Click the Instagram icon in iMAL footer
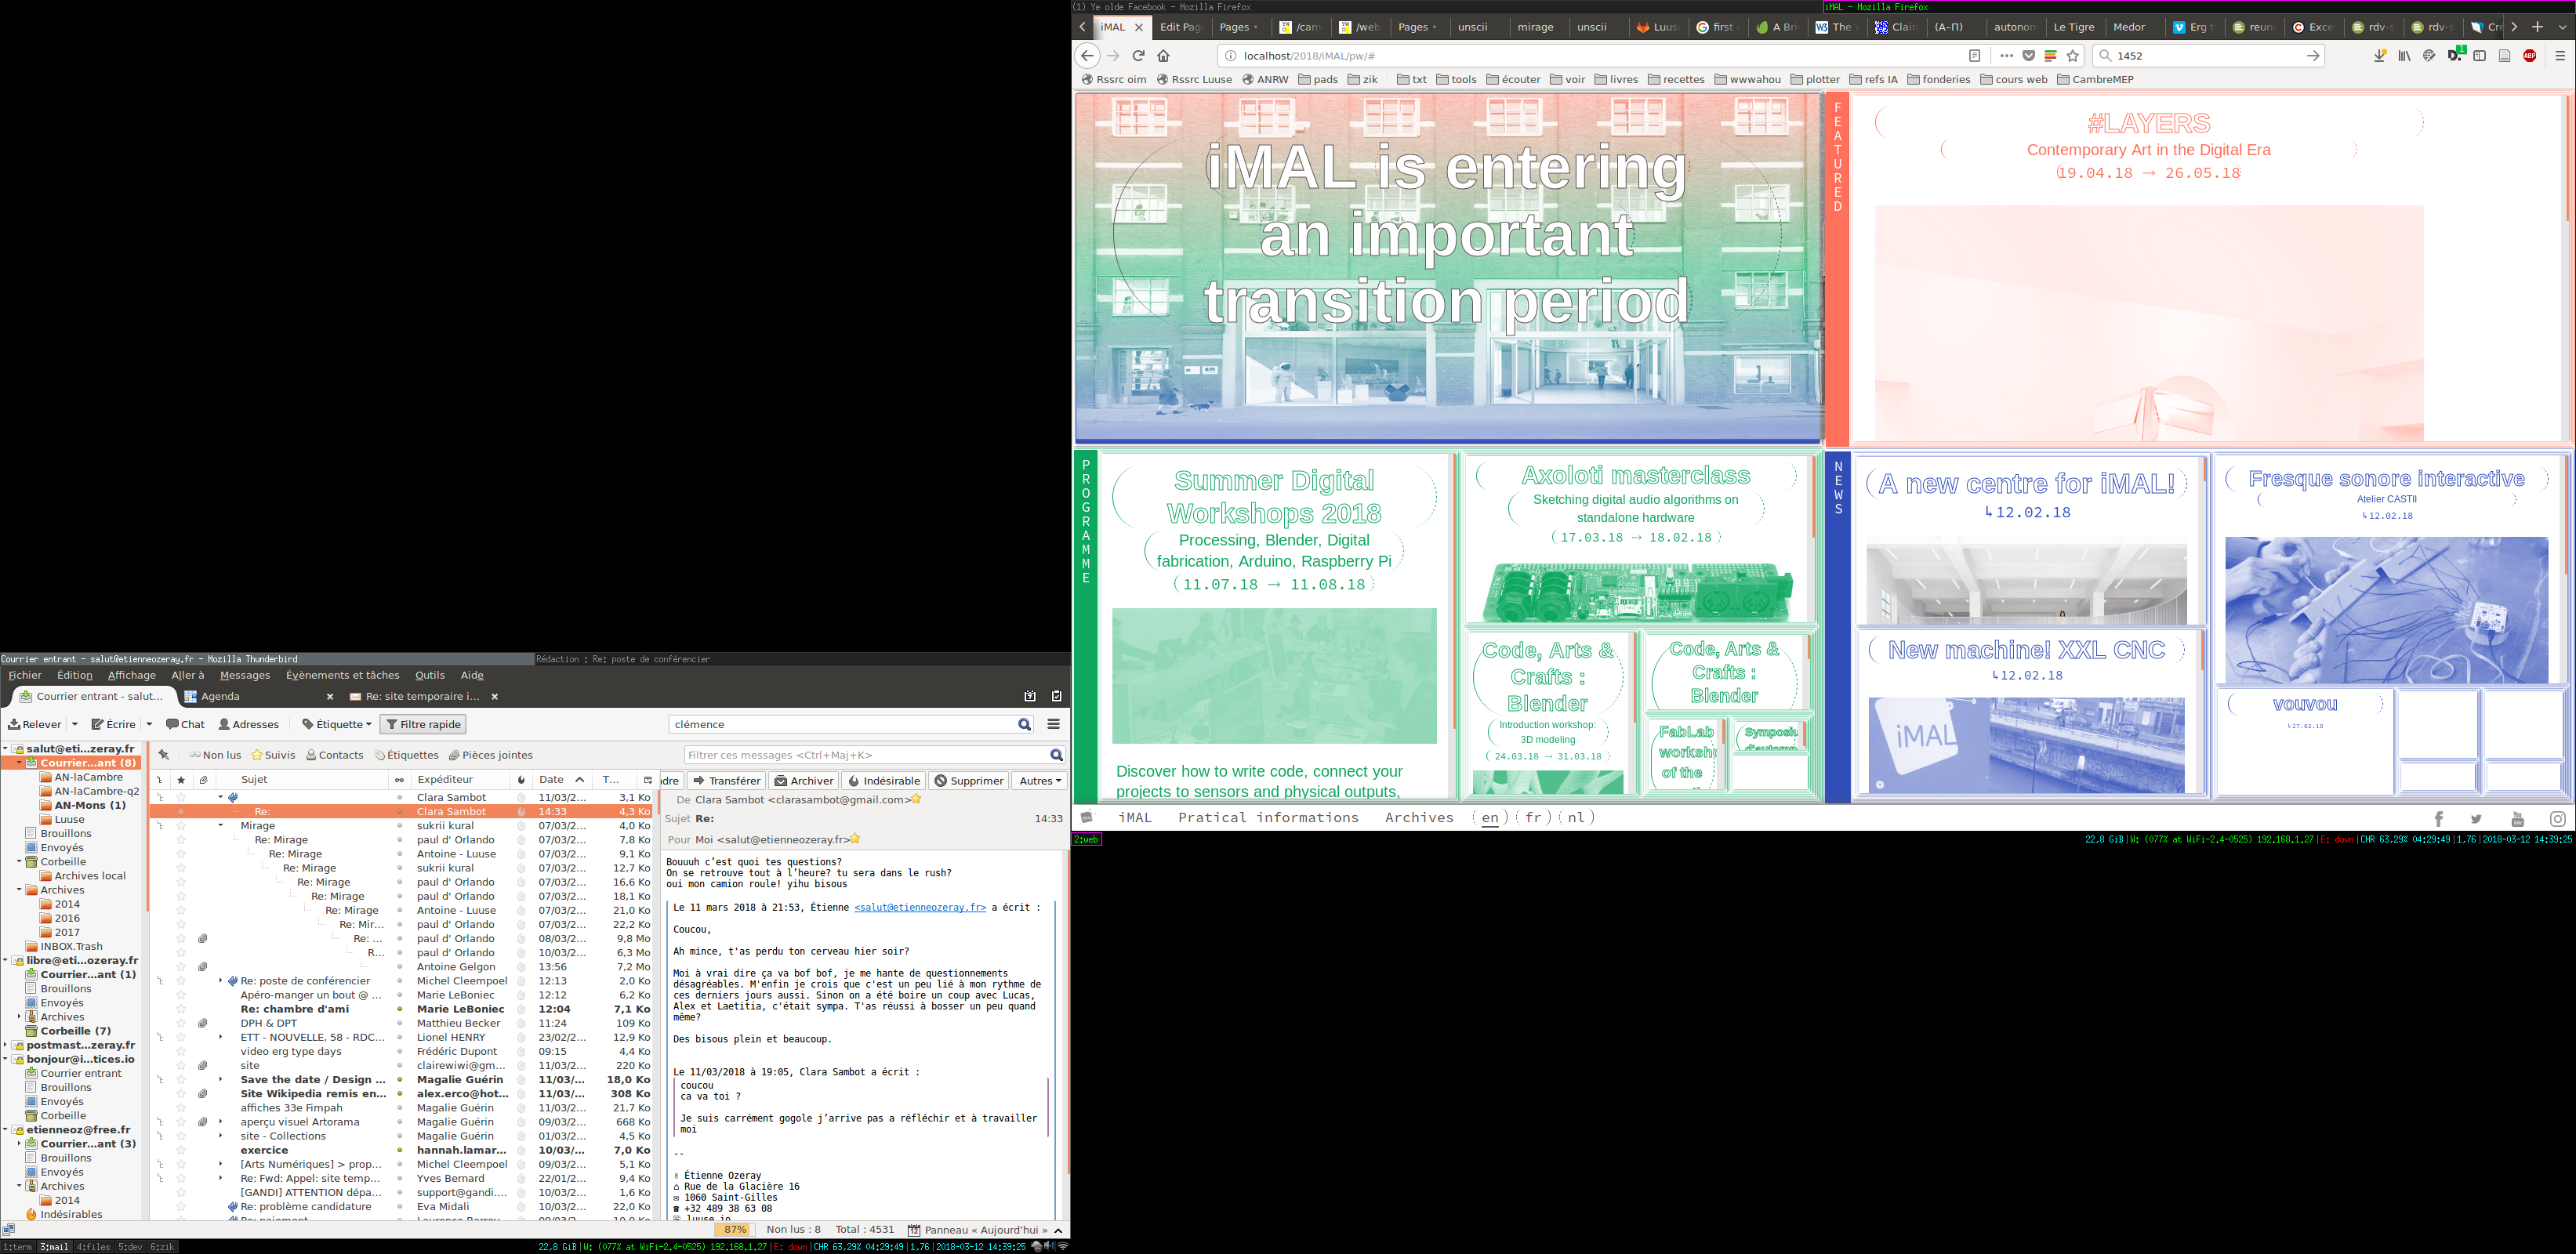 pyautogui.click(x=2557, y=819)
